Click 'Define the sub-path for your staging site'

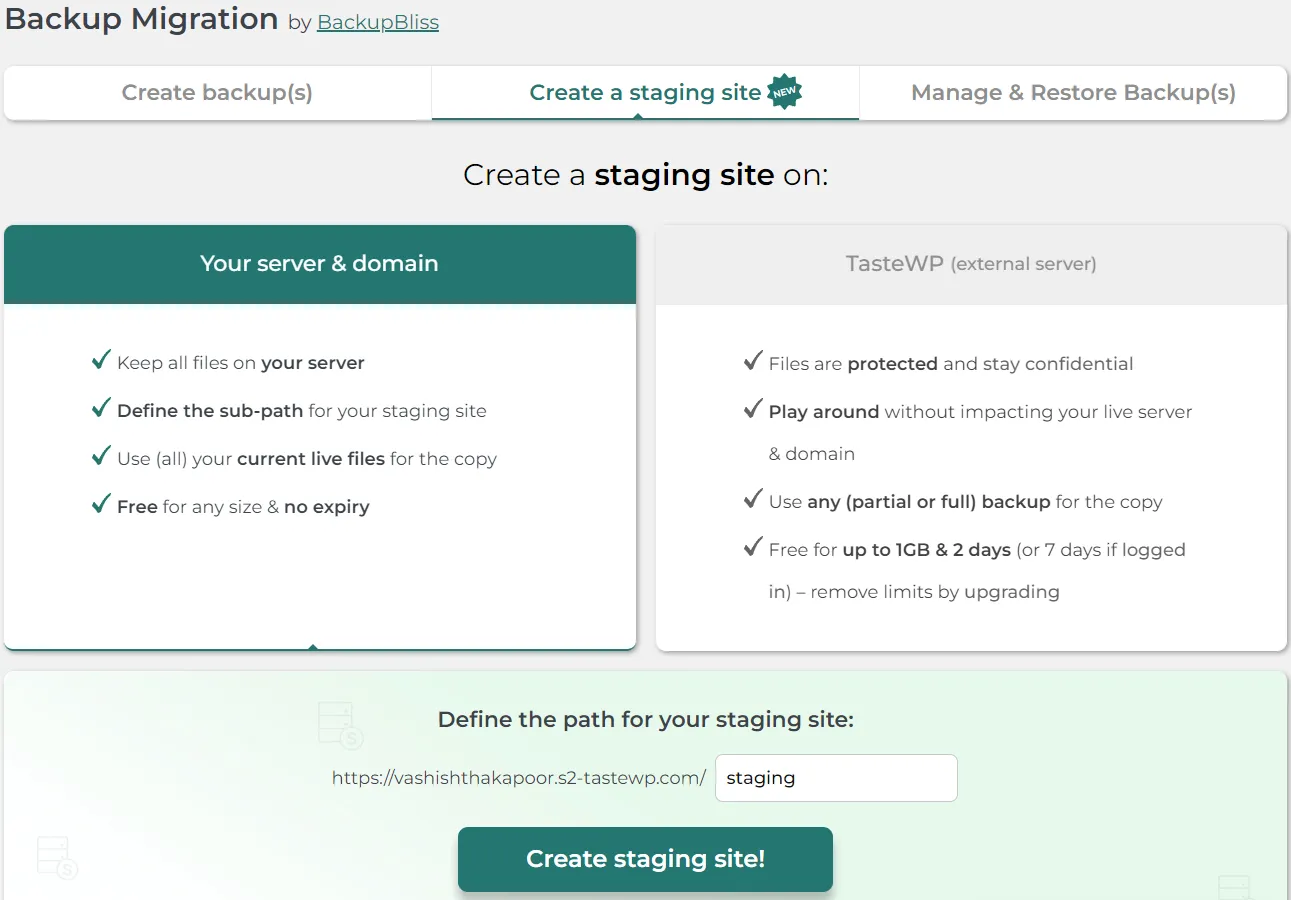pyautogui.click(x=302, y=411)
